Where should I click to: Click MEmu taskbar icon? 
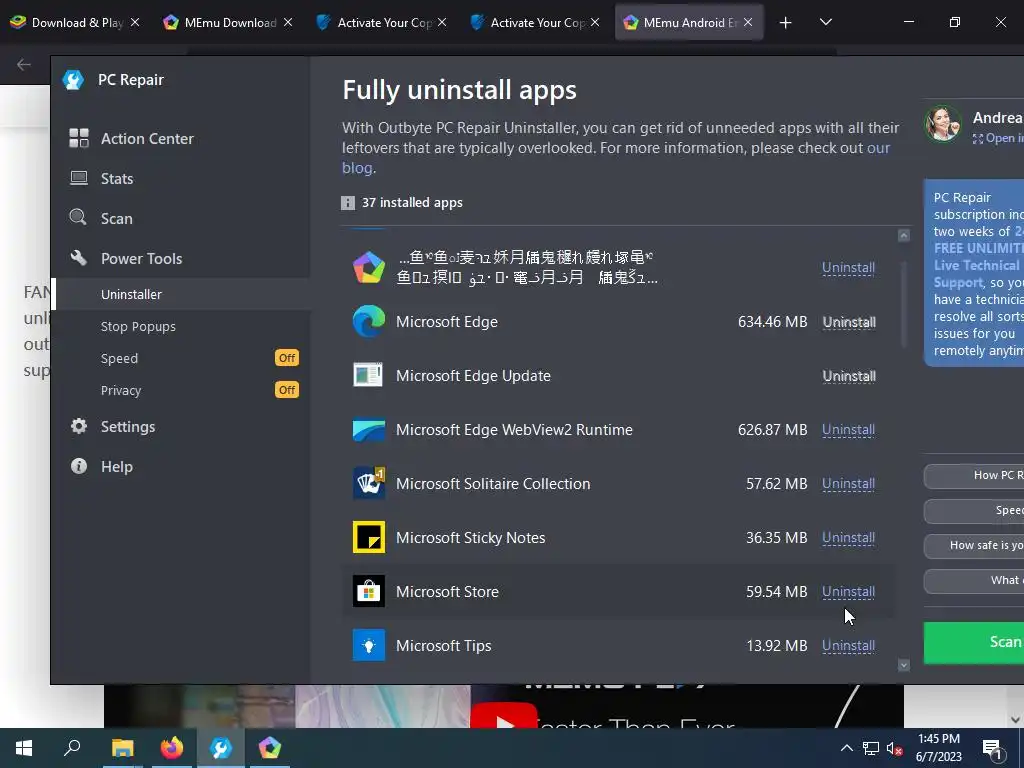pos(270,748)
